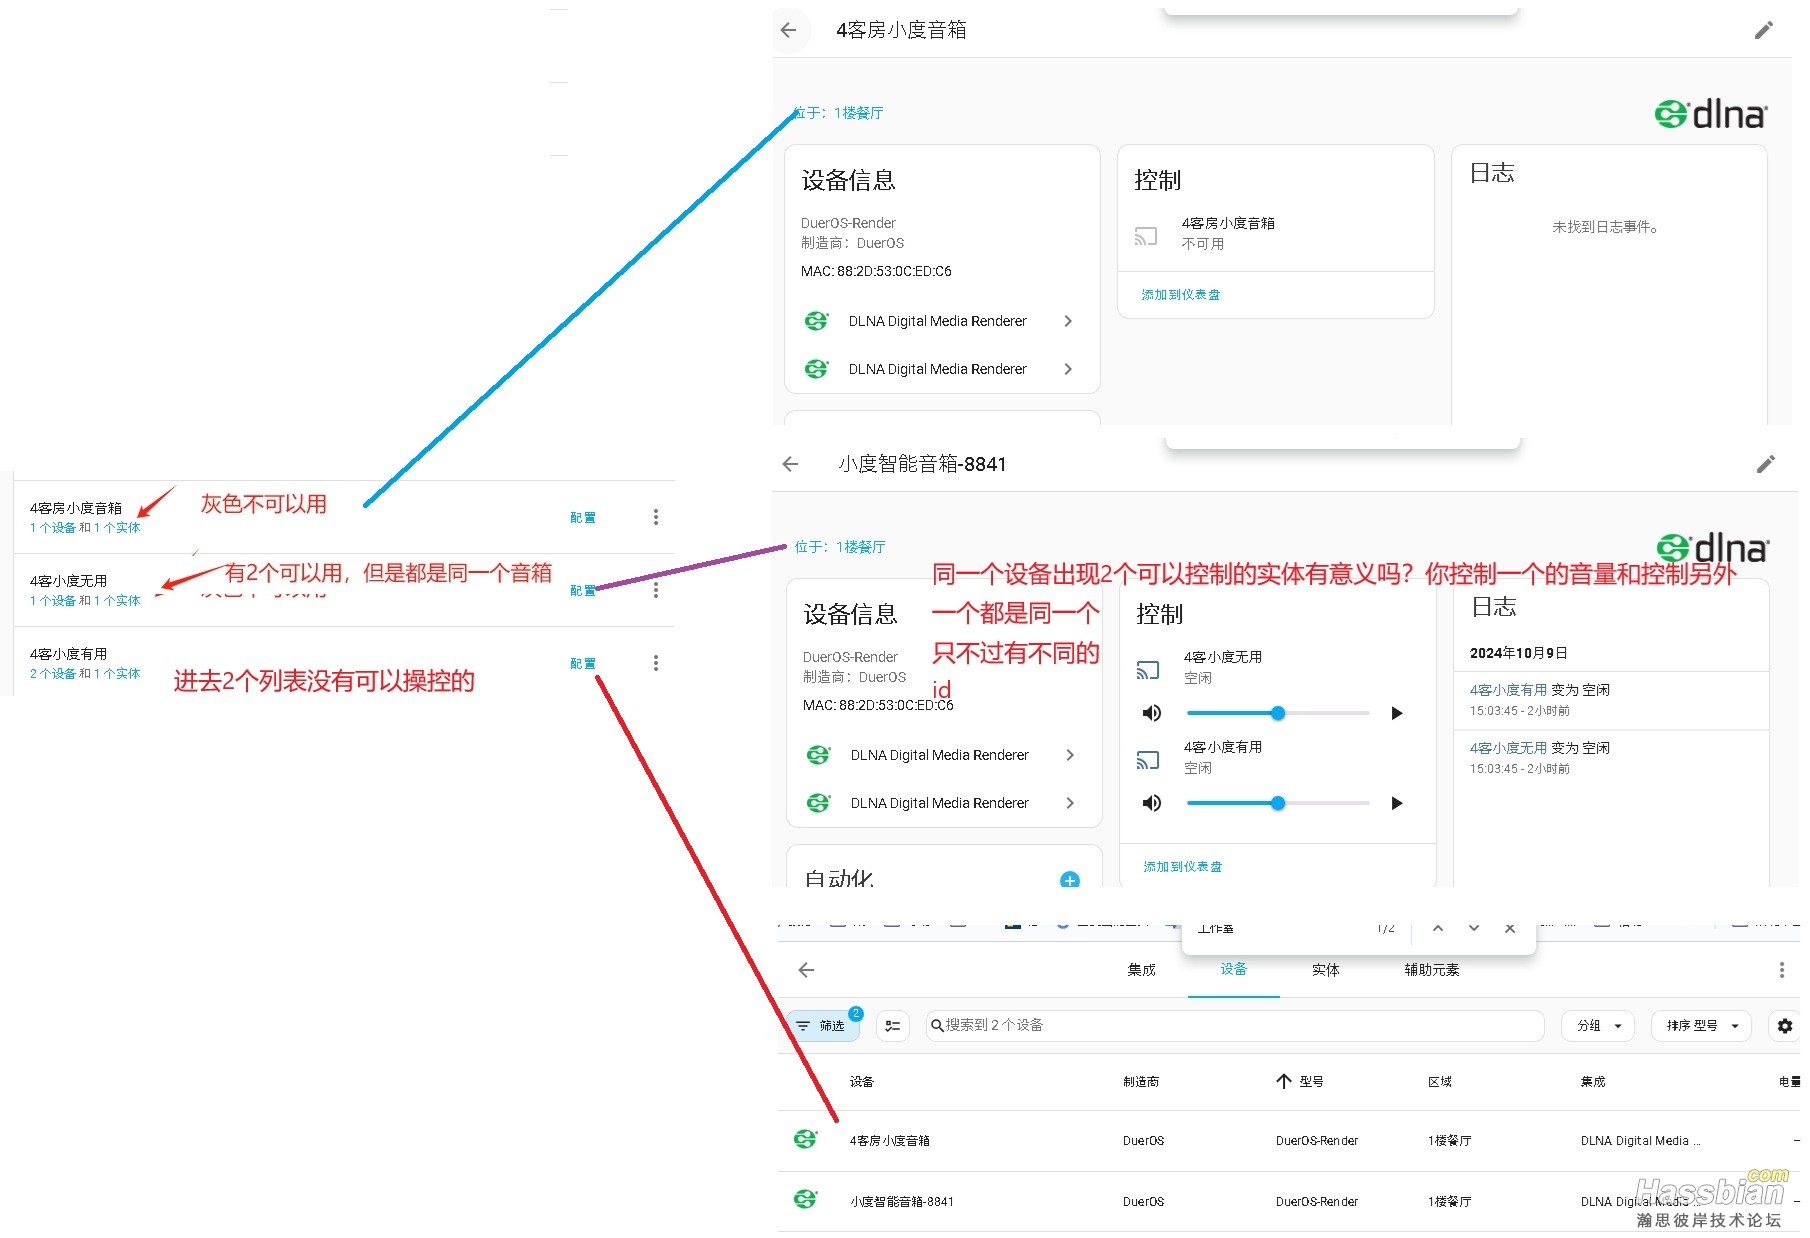Mute volume for 4客小度无用 entity

(x=1152, y=713)
